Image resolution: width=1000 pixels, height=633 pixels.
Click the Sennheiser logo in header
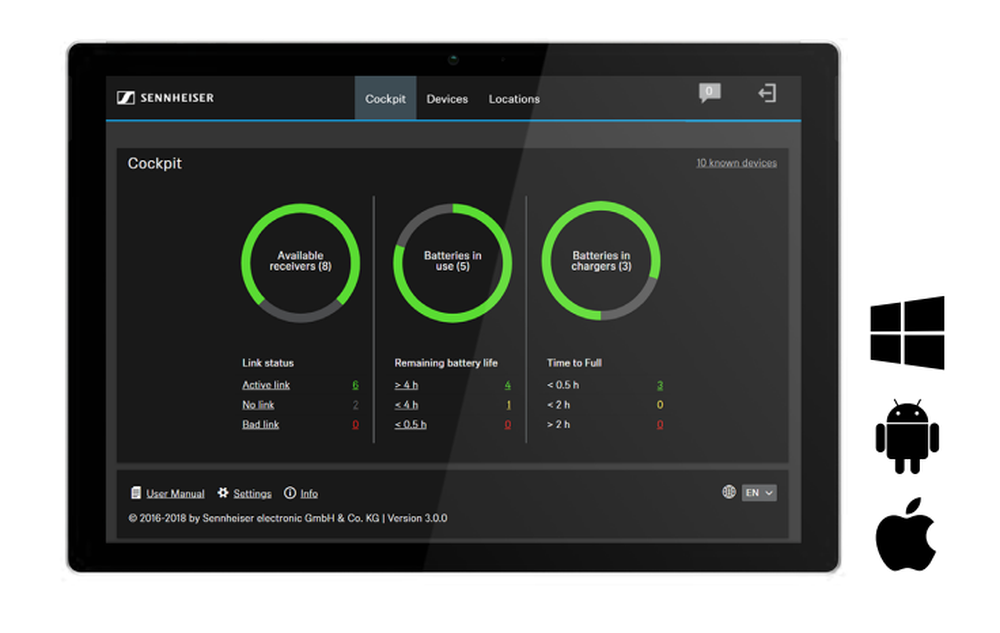(165, 98)
